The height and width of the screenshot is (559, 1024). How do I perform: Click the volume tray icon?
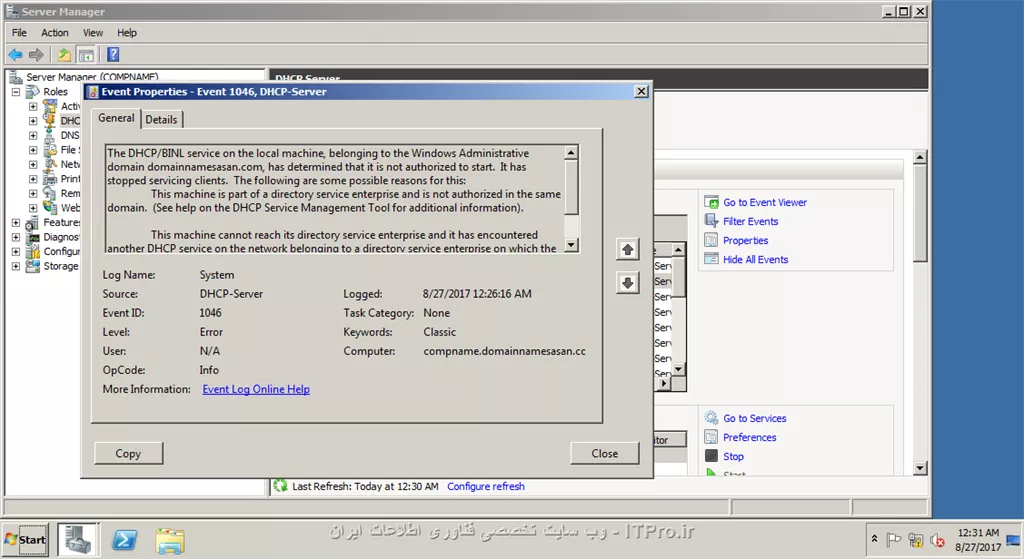point(938,541)
